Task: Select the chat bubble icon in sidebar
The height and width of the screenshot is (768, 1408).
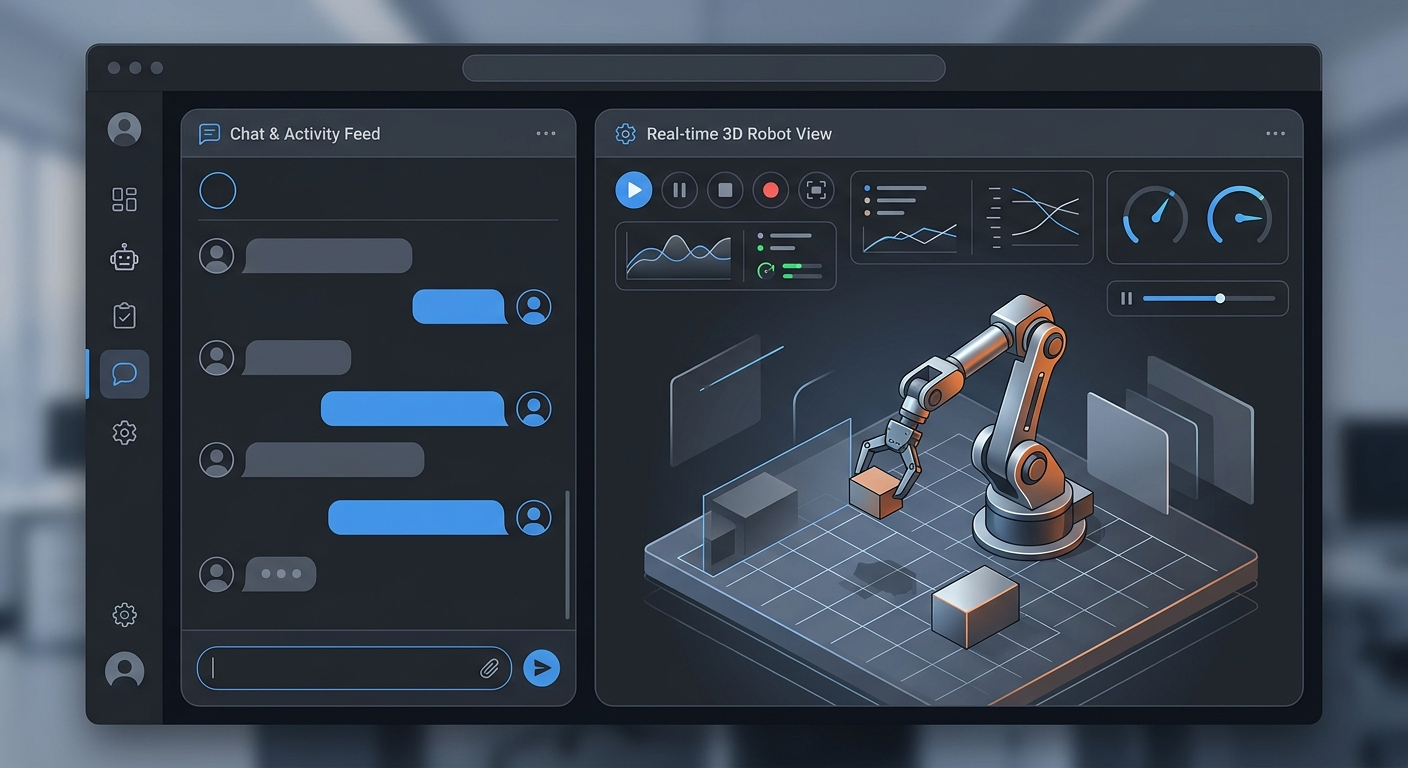Action: pyautogui.click(x=124, y=374)
